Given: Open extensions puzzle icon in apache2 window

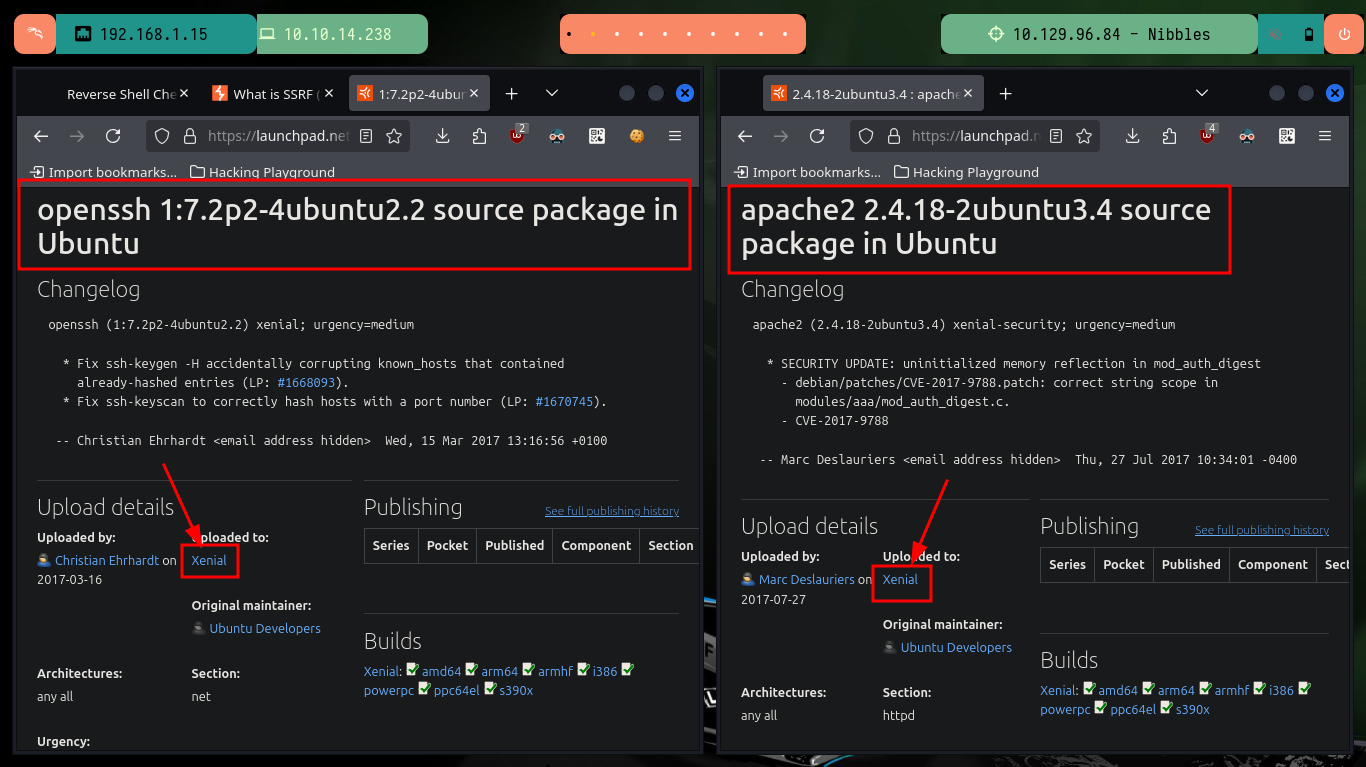Looking at the screenshot, I should 1169,136.
